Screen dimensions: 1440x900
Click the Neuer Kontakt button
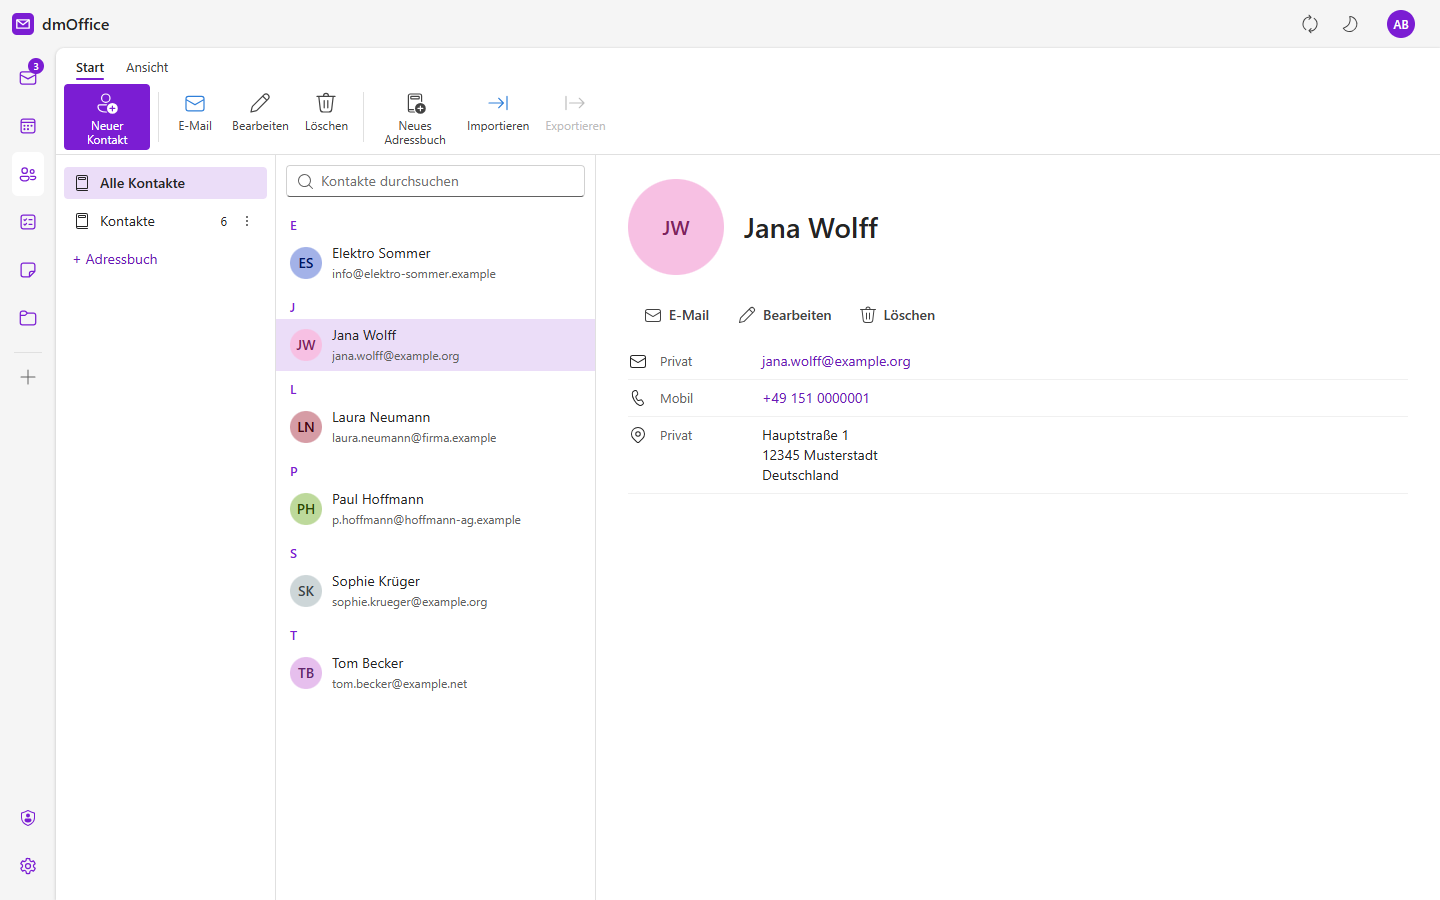coord(107,117)
